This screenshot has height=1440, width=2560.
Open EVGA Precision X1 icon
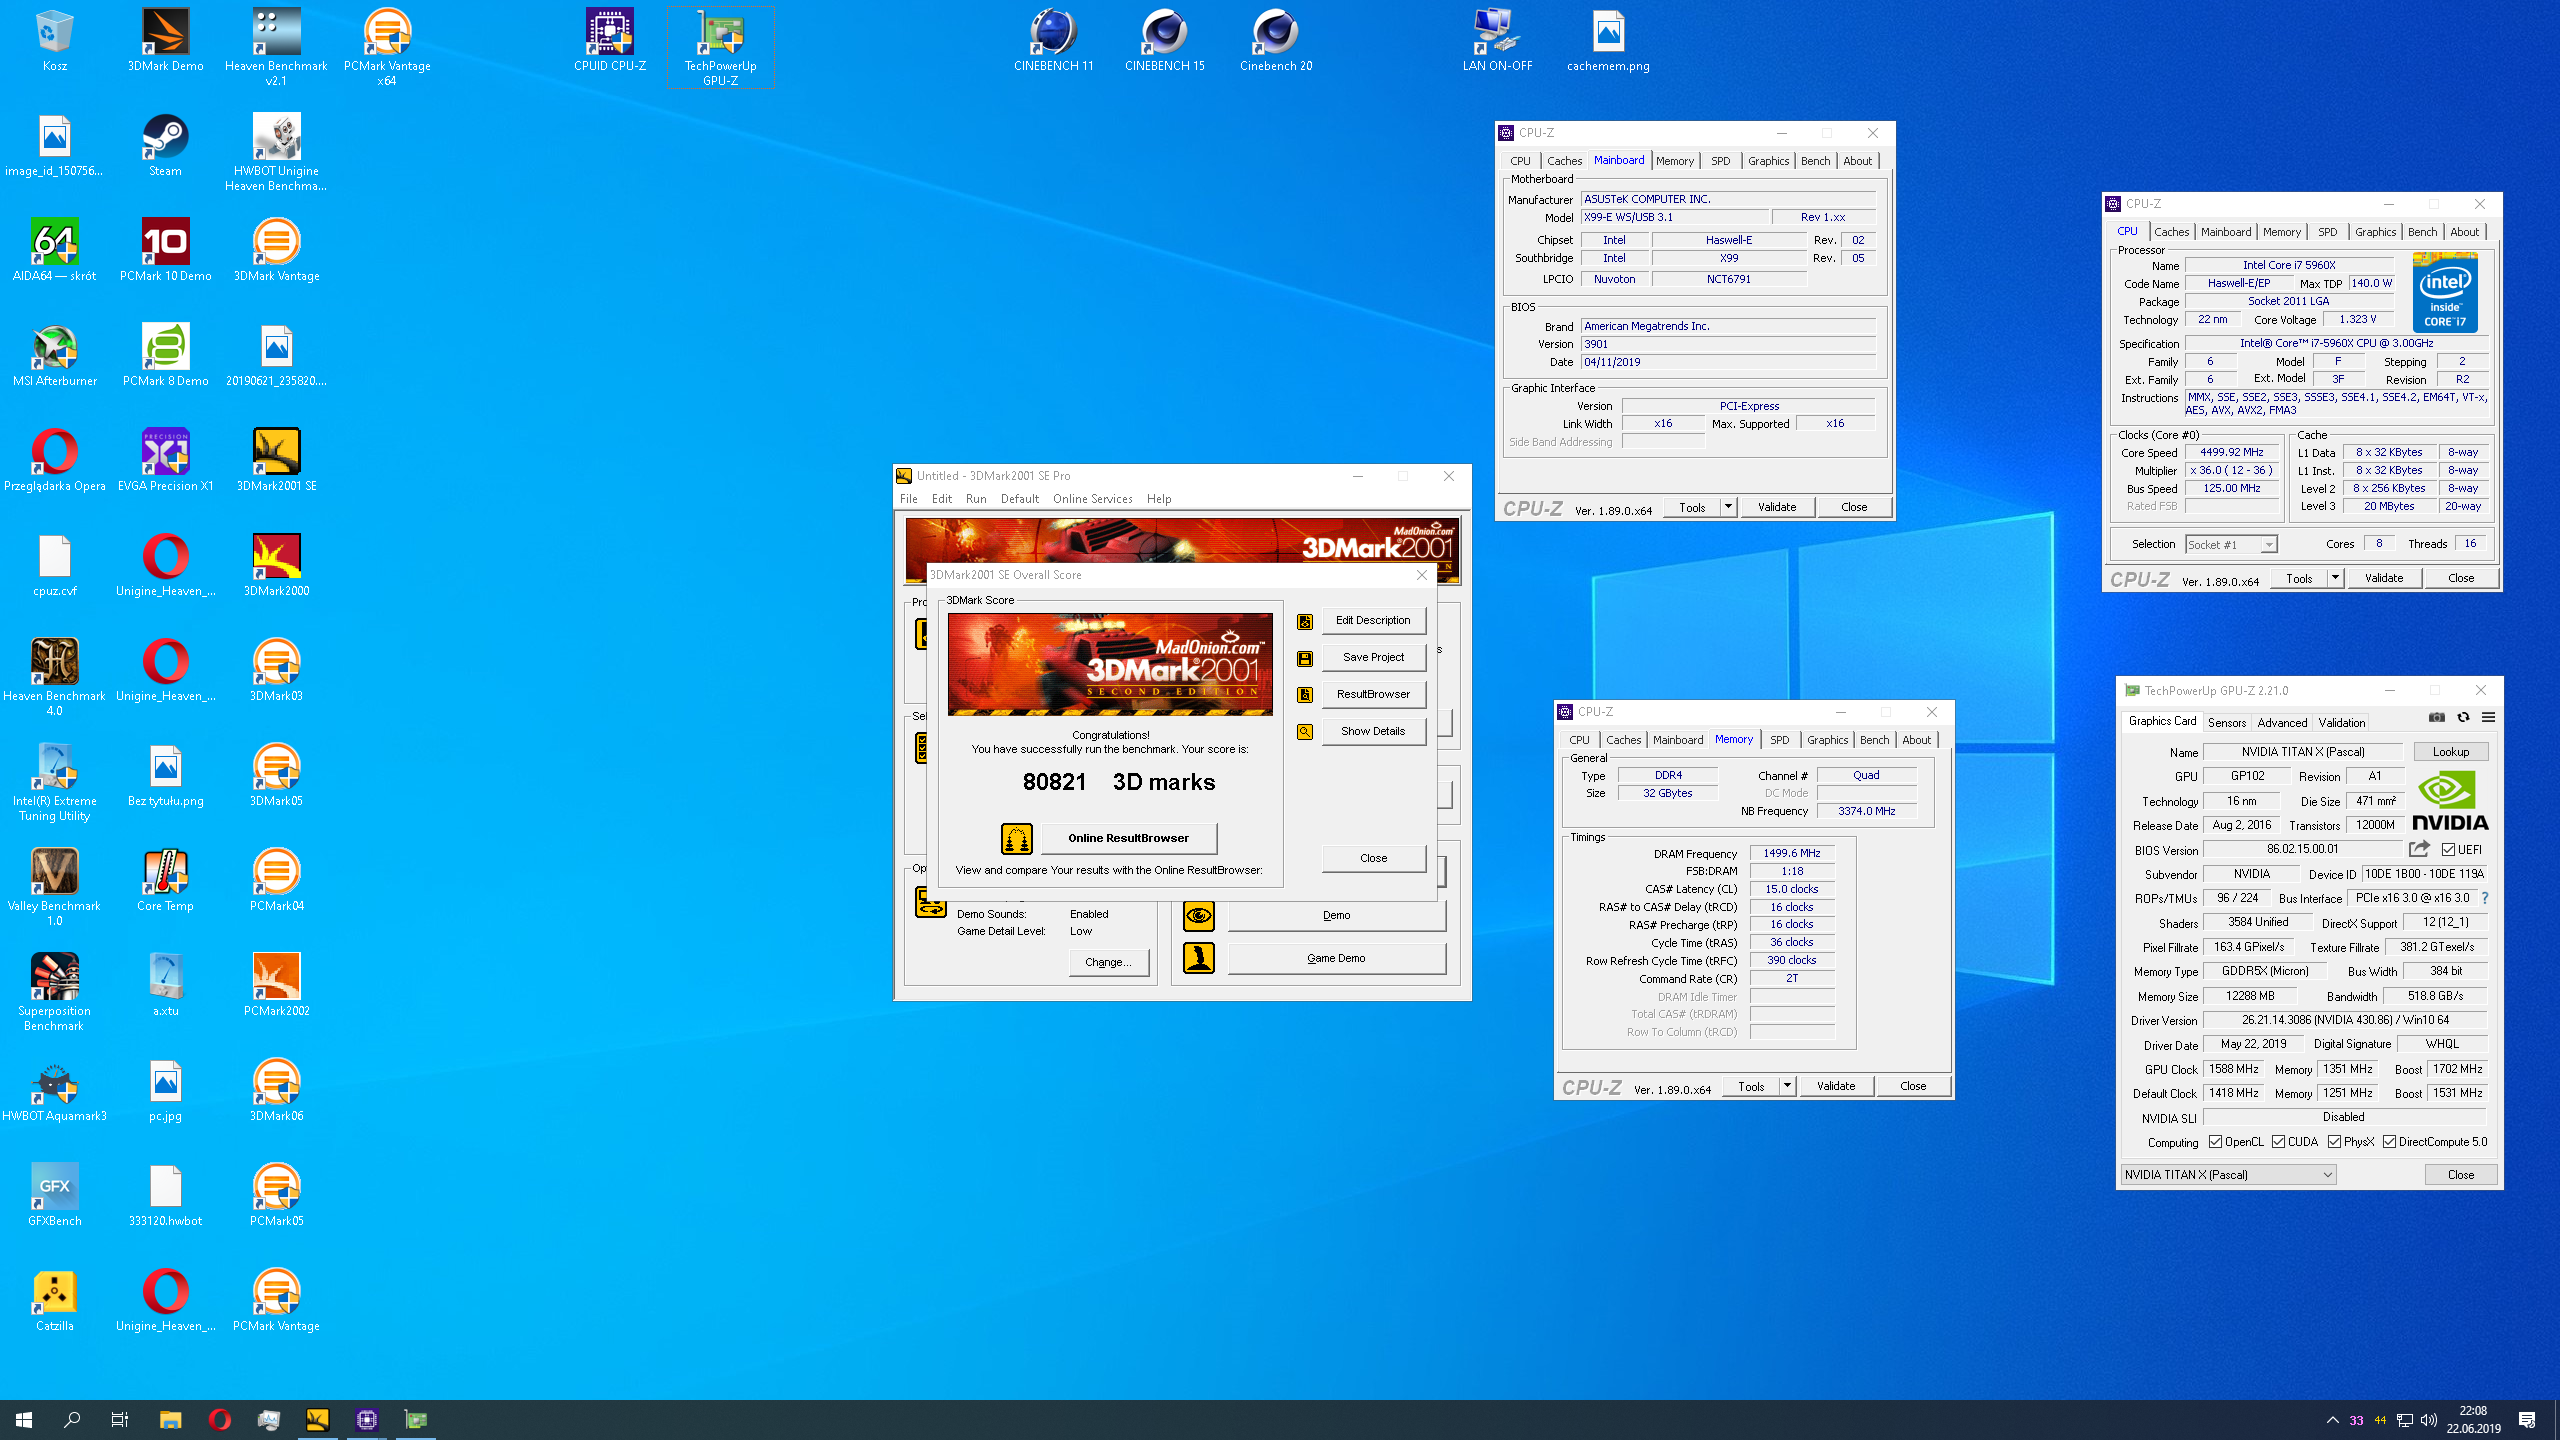pyautogui.click(x=165, y=461)
